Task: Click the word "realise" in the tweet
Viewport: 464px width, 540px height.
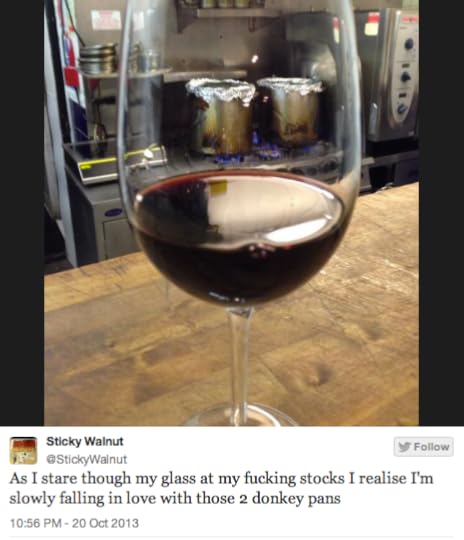Action: click(381, 478)
